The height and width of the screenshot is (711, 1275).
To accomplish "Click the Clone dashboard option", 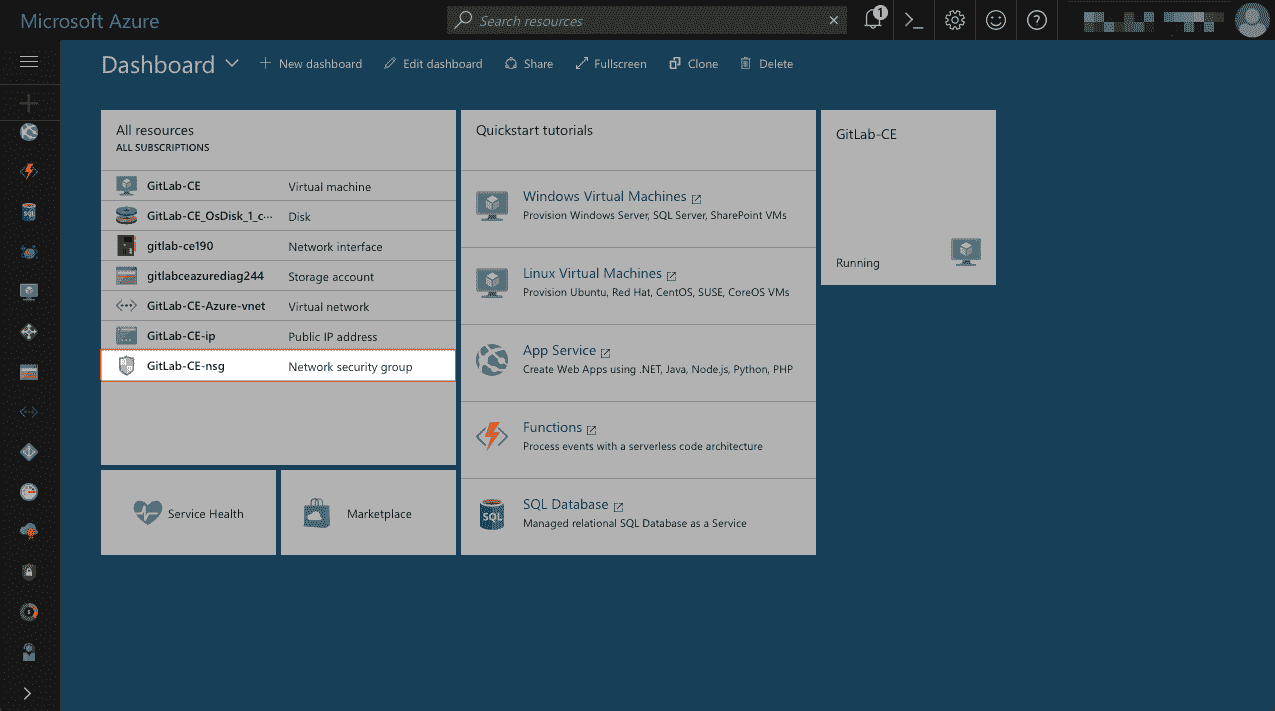I will [693, 63].
